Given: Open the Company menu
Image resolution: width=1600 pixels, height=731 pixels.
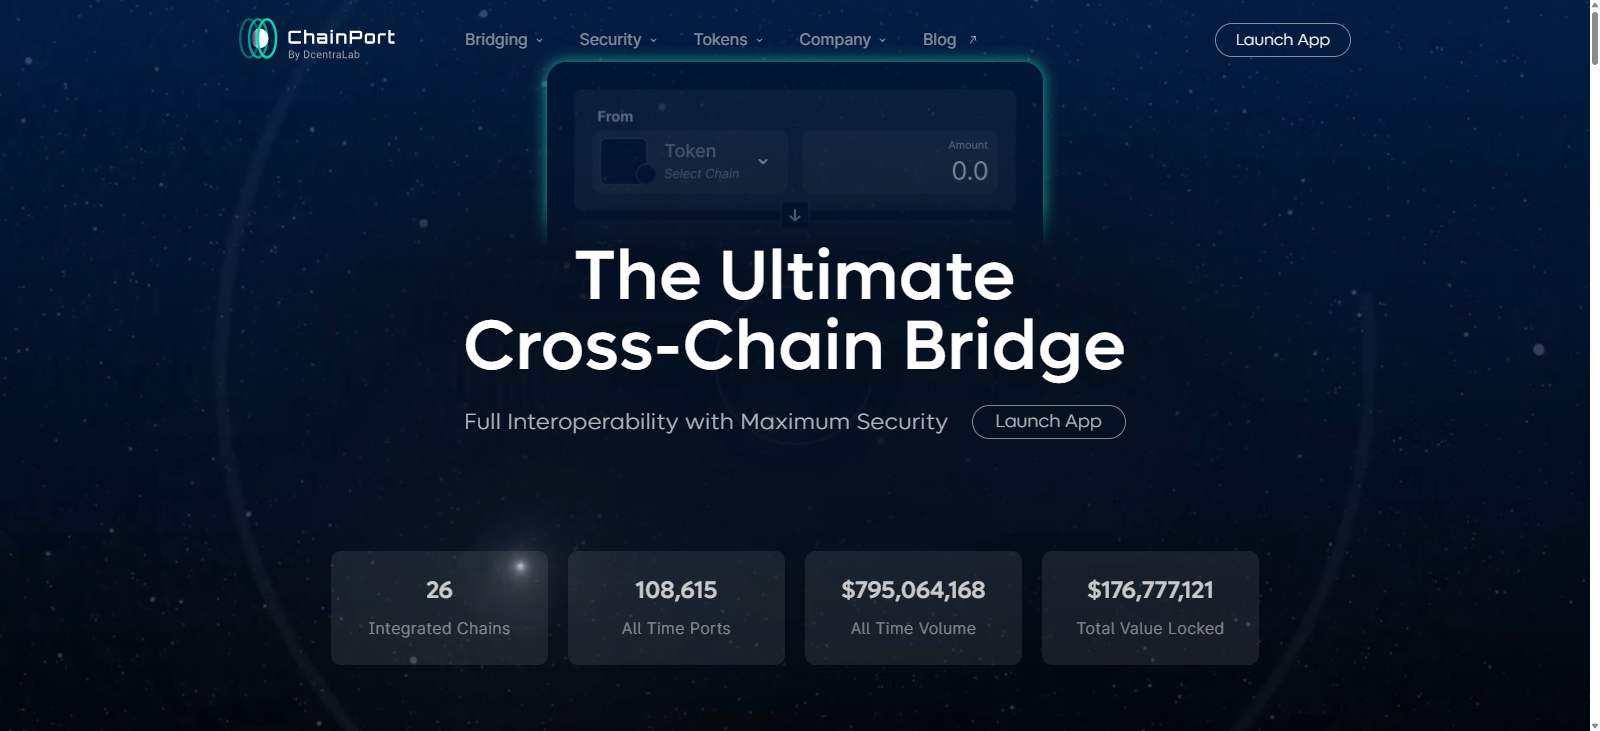Looking at the screenshot, I should (836, 39).
